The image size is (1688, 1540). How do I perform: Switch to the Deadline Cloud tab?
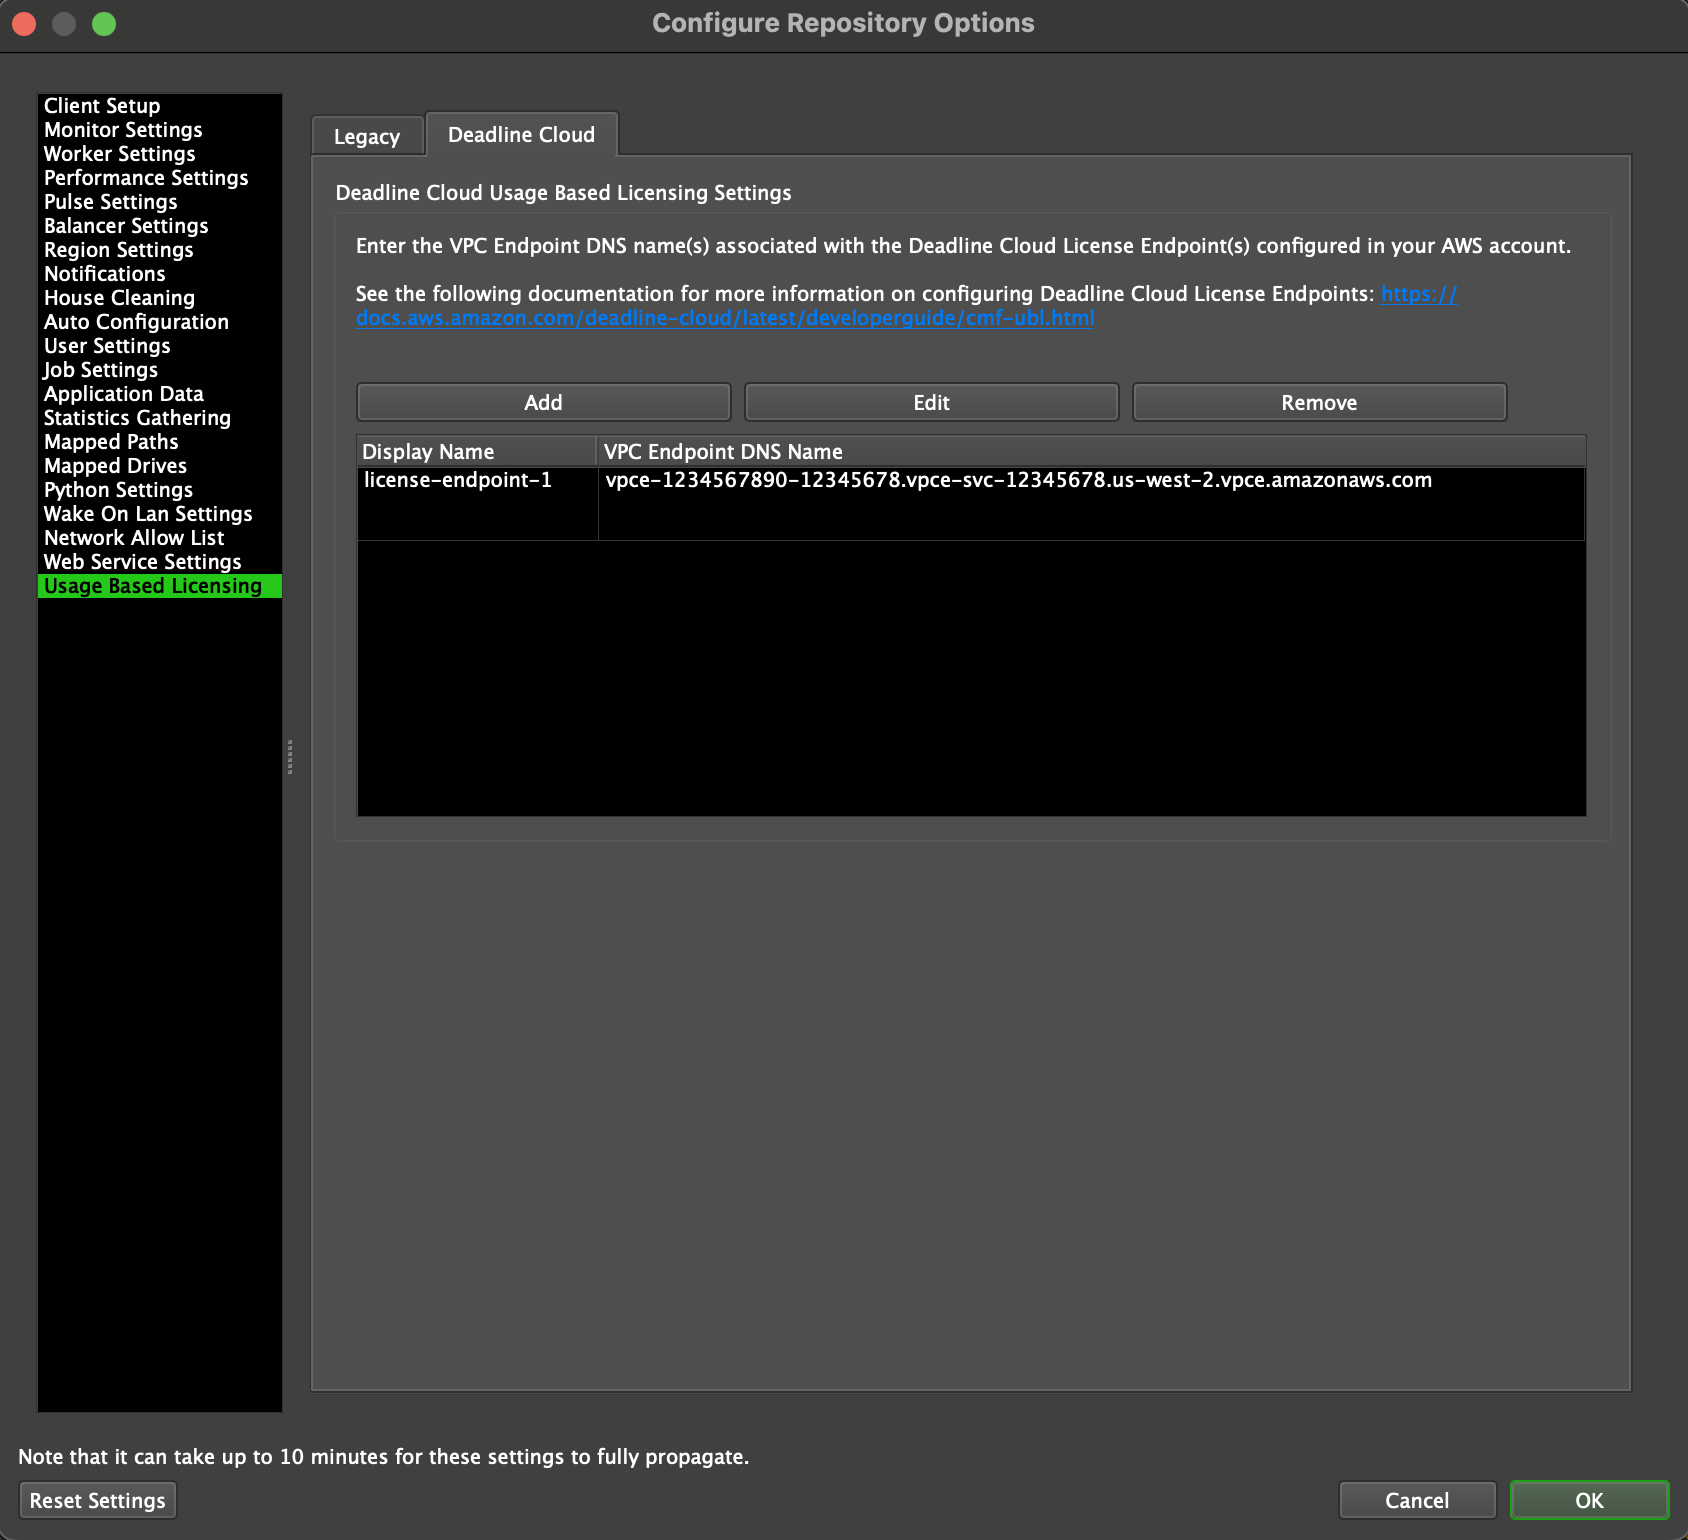[521, 134]
